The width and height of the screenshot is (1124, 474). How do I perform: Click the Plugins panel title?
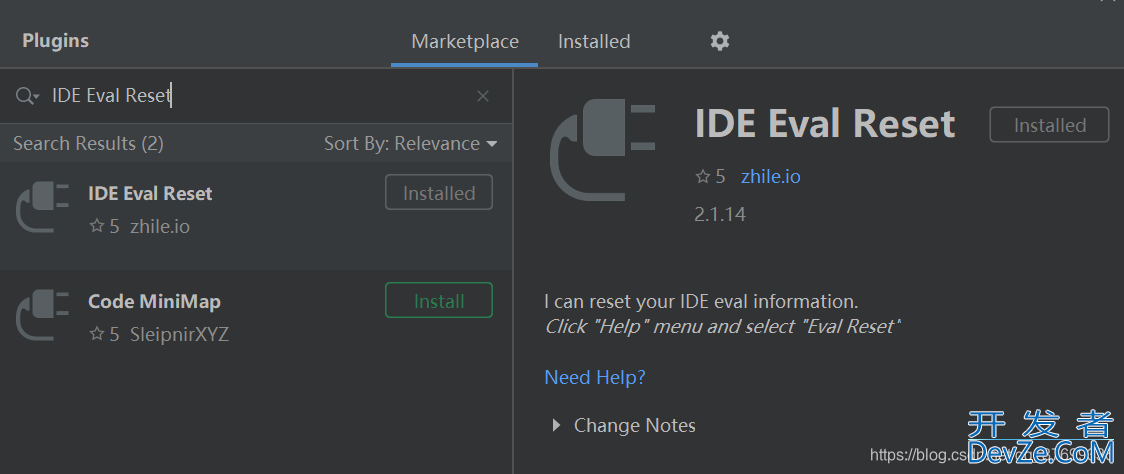coord(55,41)
